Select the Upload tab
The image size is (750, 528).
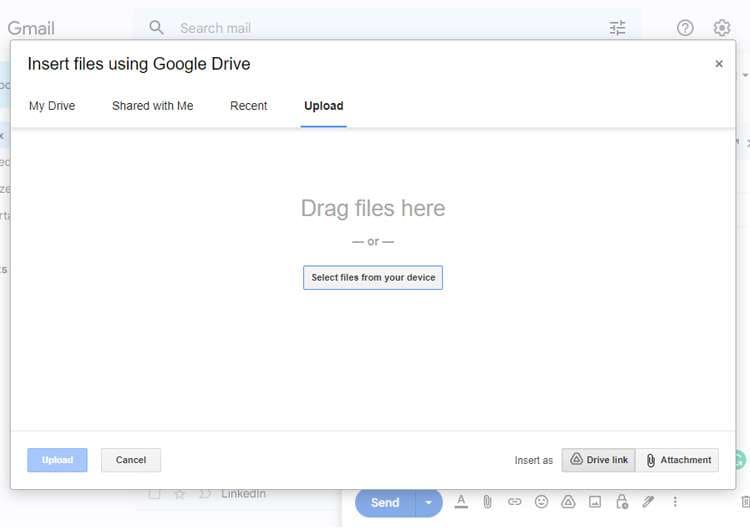[324, 106]
